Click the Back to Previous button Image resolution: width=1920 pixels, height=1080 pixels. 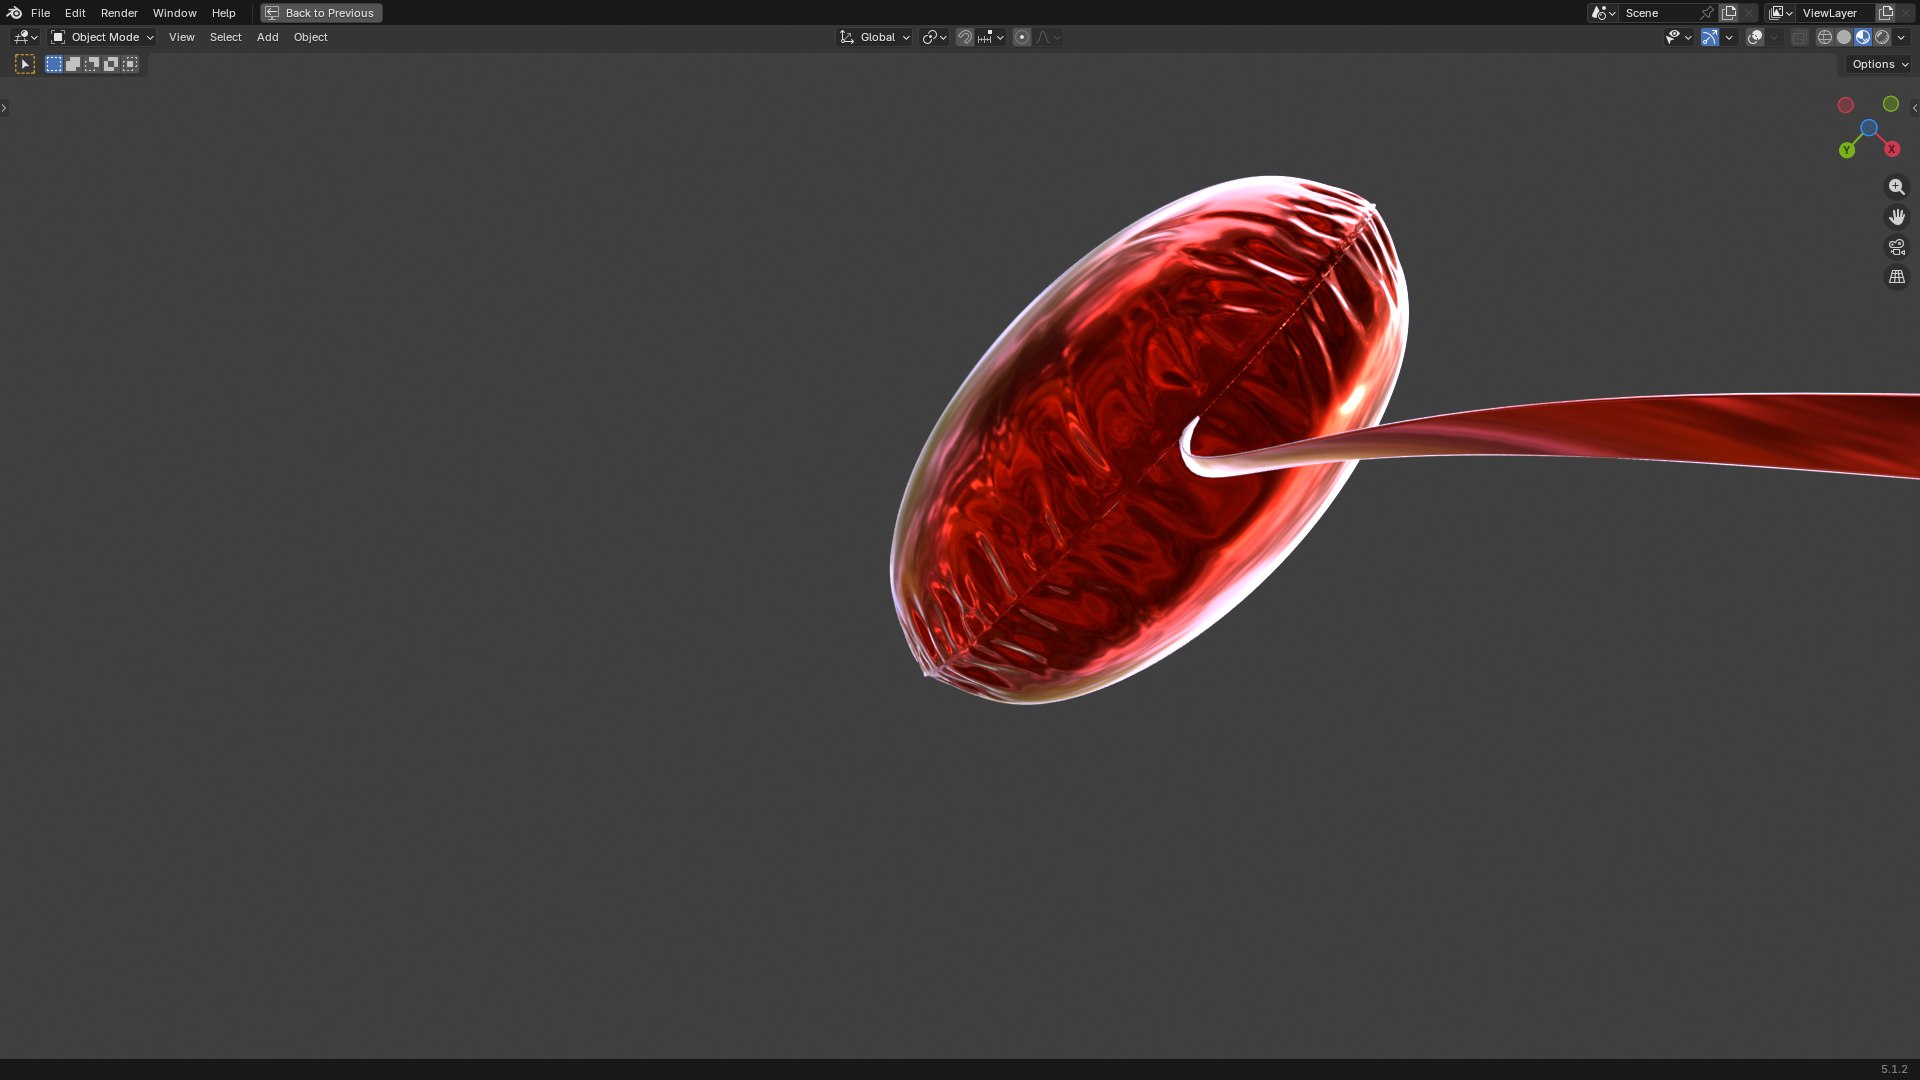point(321,13)
